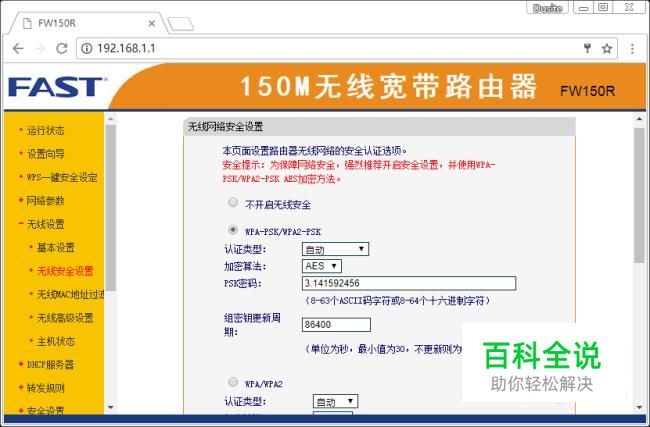650x427 pixels.
Task: Open 设置向导 in the sidebar
Action: click(x=46, y=154)
